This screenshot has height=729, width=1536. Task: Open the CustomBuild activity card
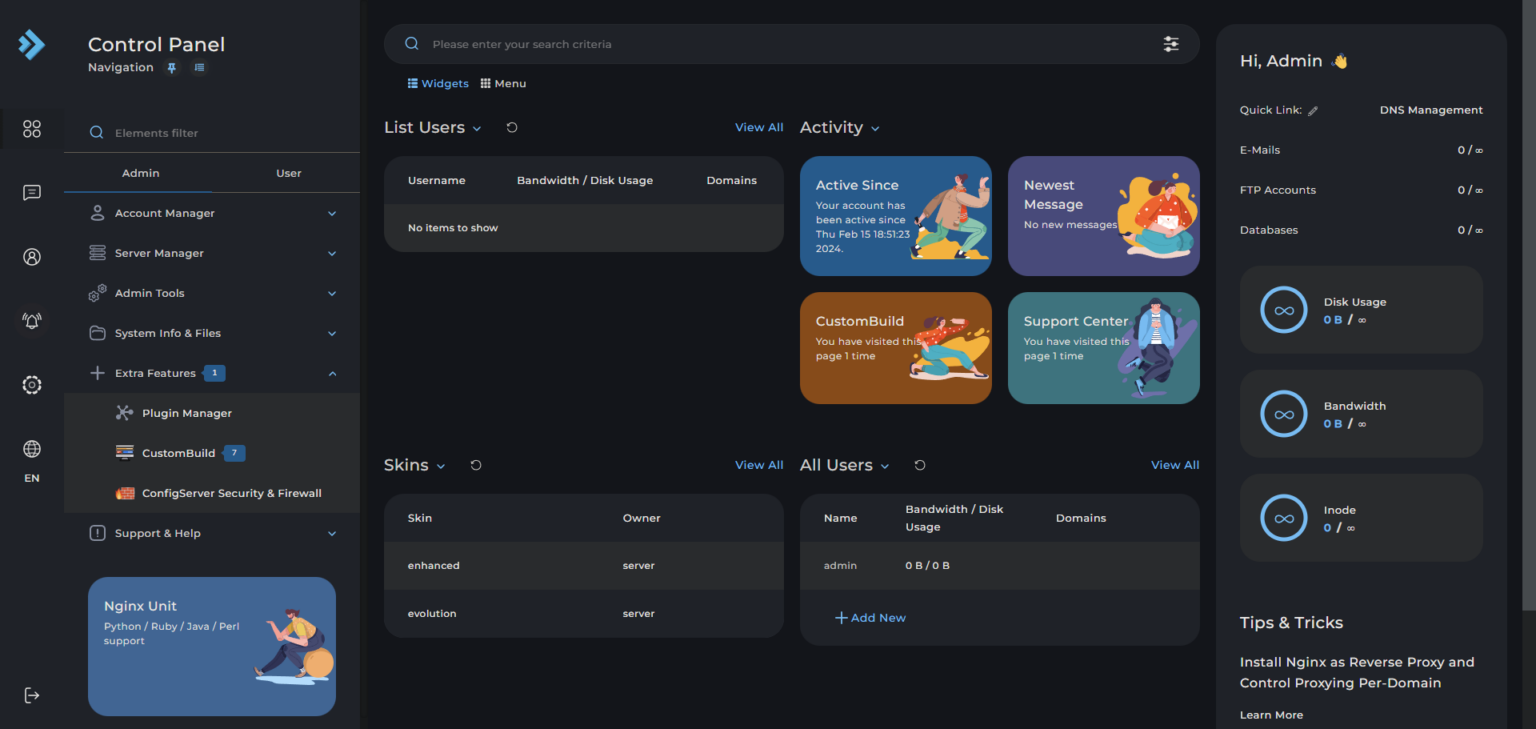pyautogui.click(x=895, y=348)
